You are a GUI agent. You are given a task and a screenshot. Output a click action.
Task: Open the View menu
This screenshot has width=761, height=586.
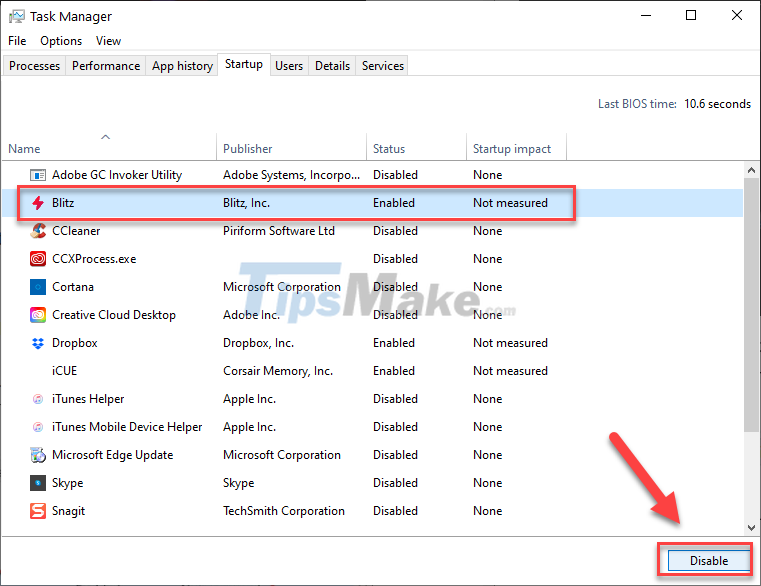[108, 41]
